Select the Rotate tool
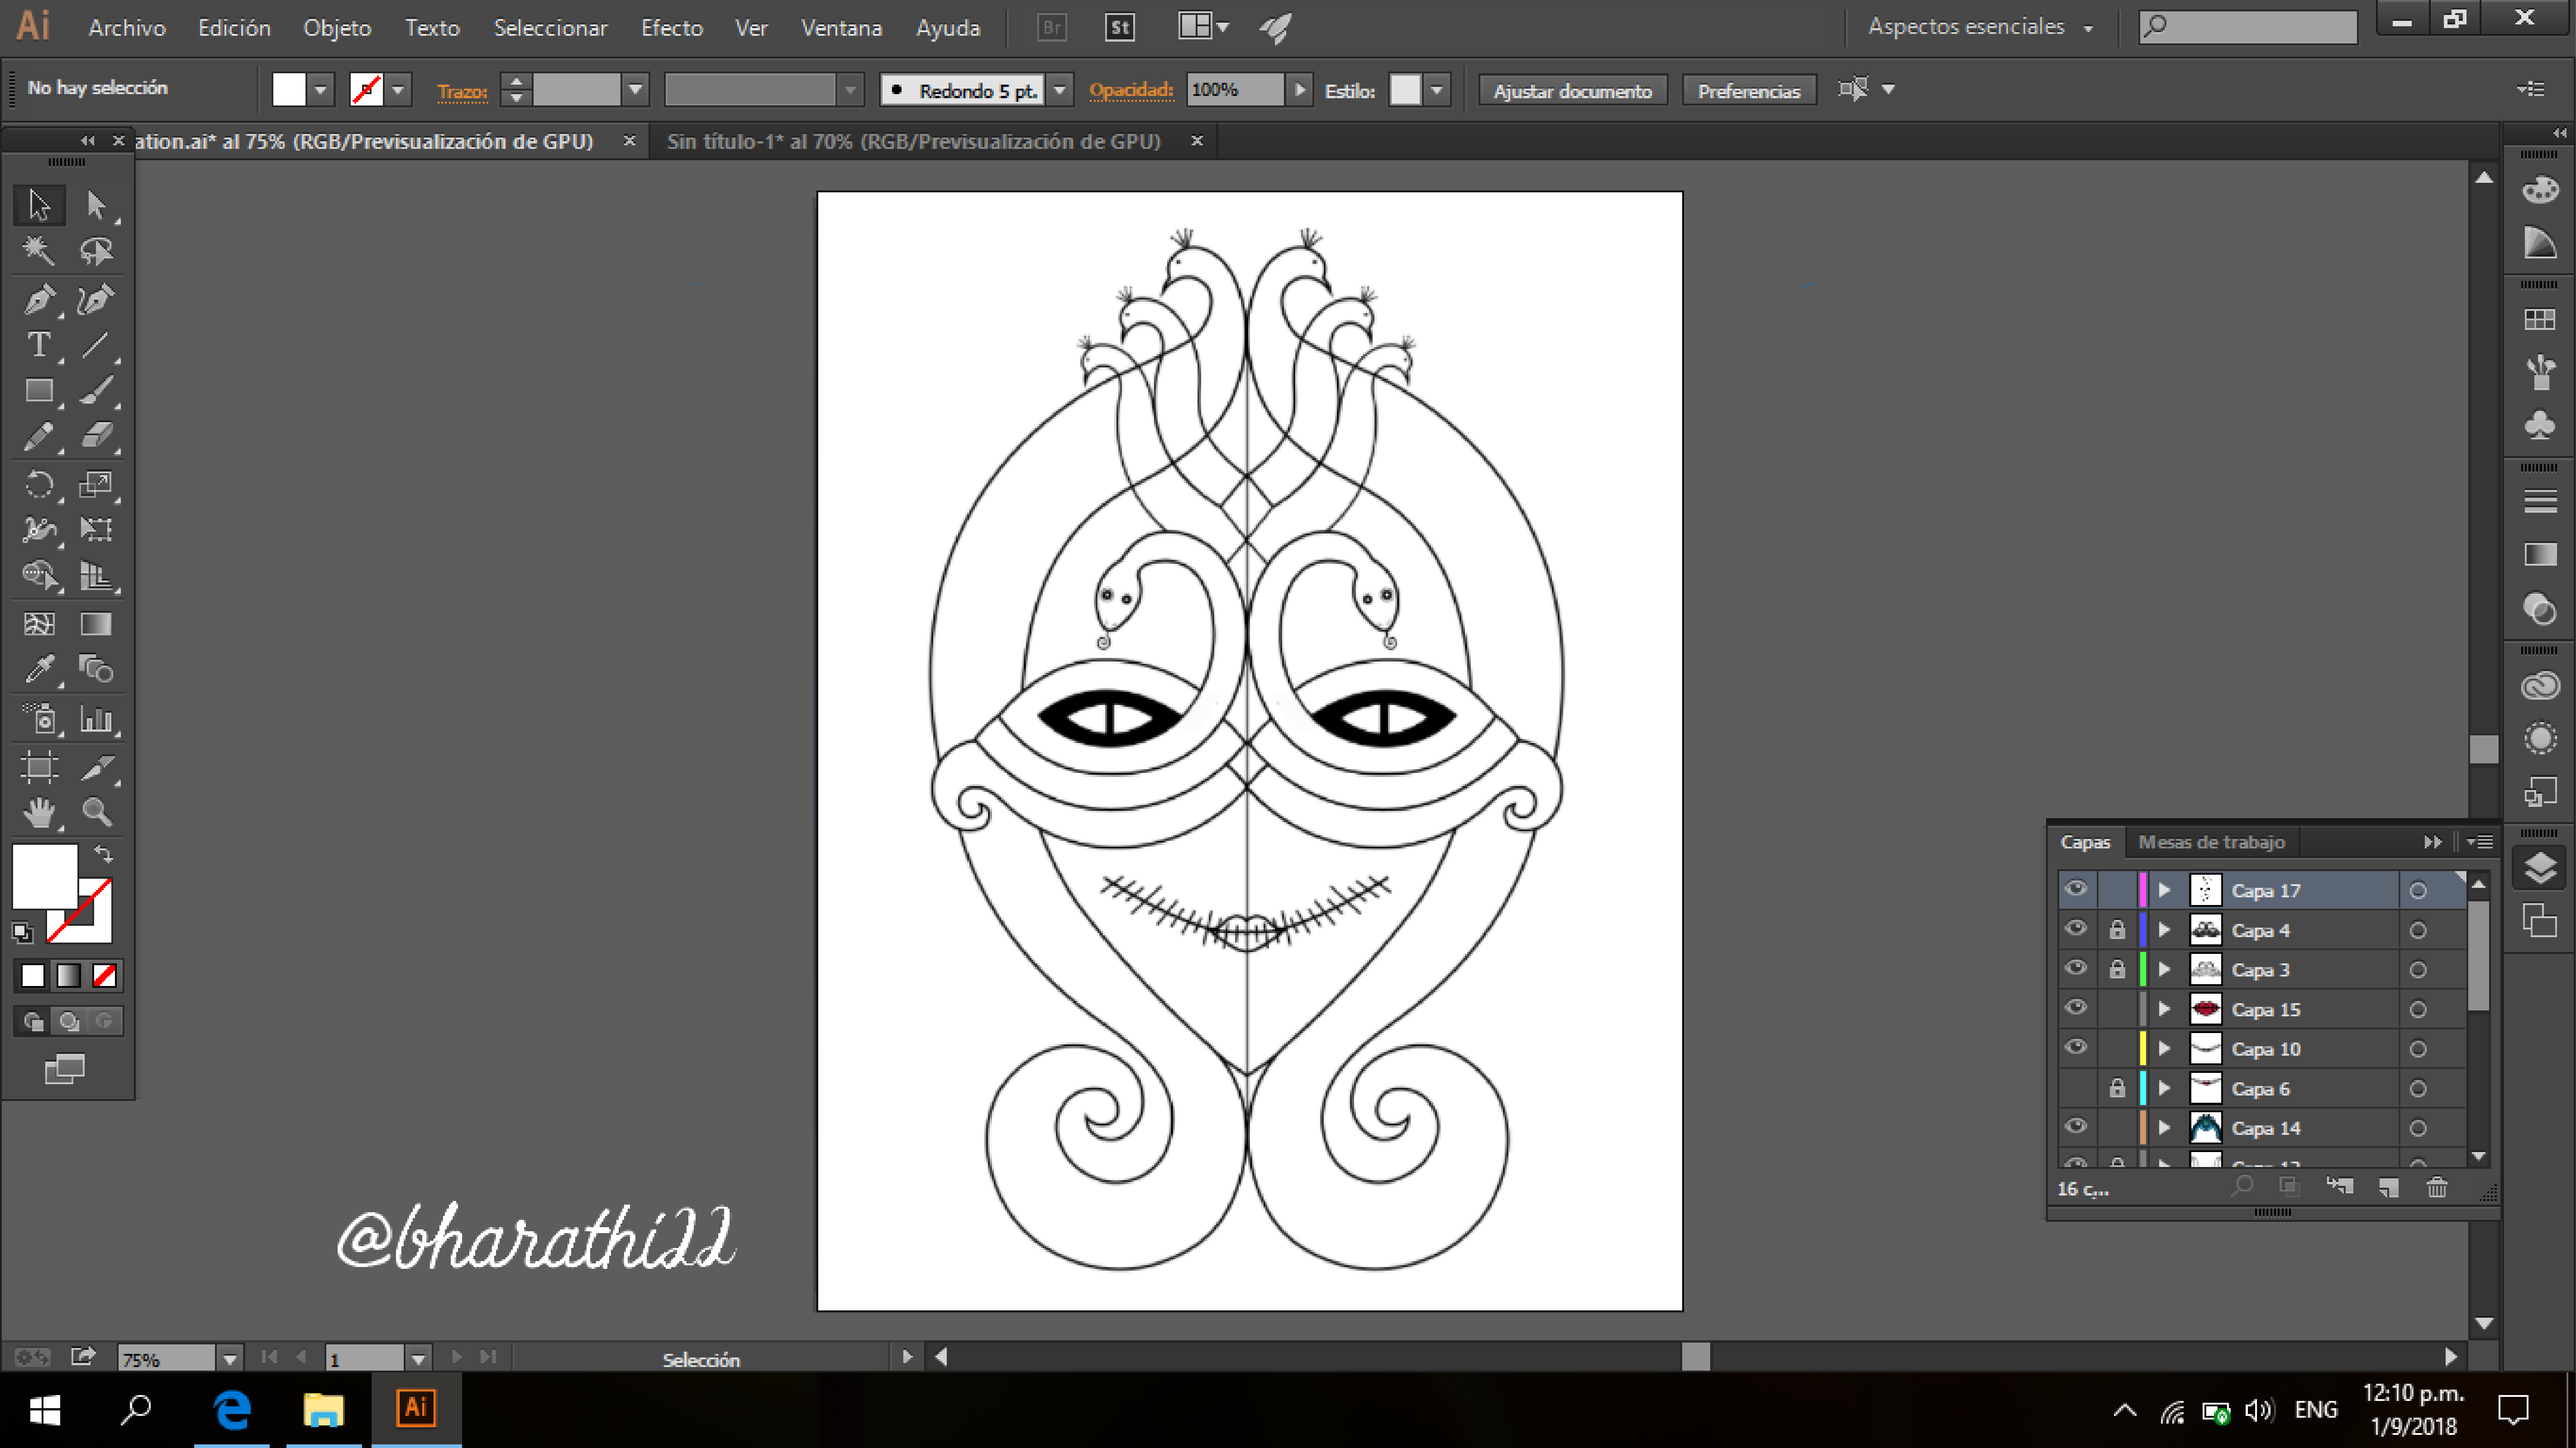This screenshot has height=1448, width=2576. point(39,485)
